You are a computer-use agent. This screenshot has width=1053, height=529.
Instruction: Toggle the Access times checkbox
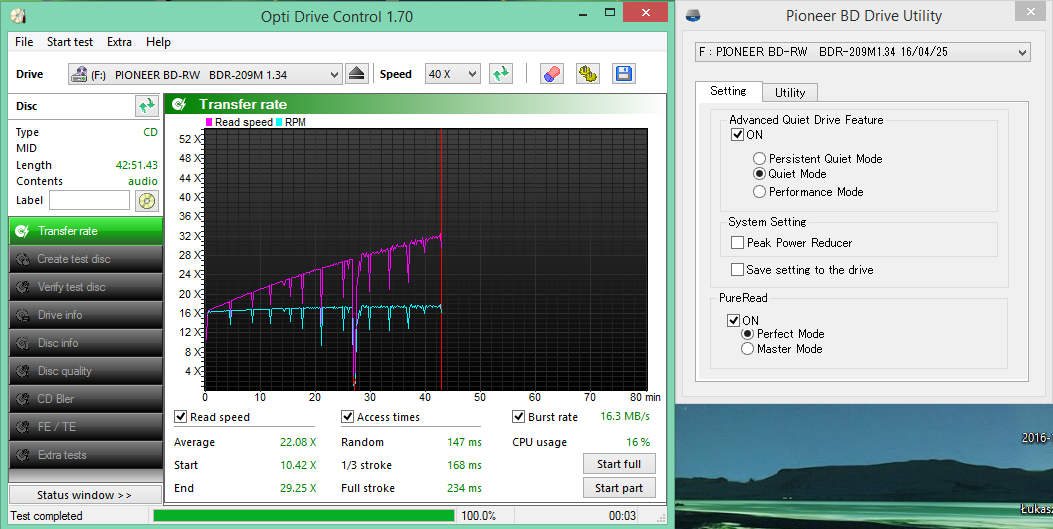tap(347, 417)
